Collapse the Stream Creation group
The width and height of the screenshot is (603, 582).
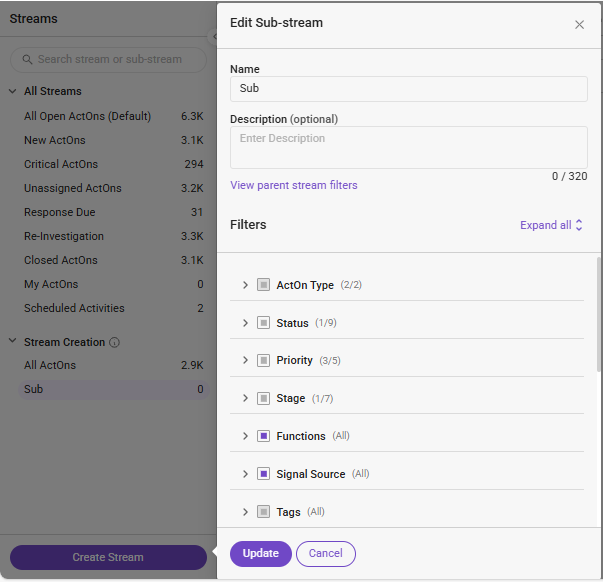(13, 341)
